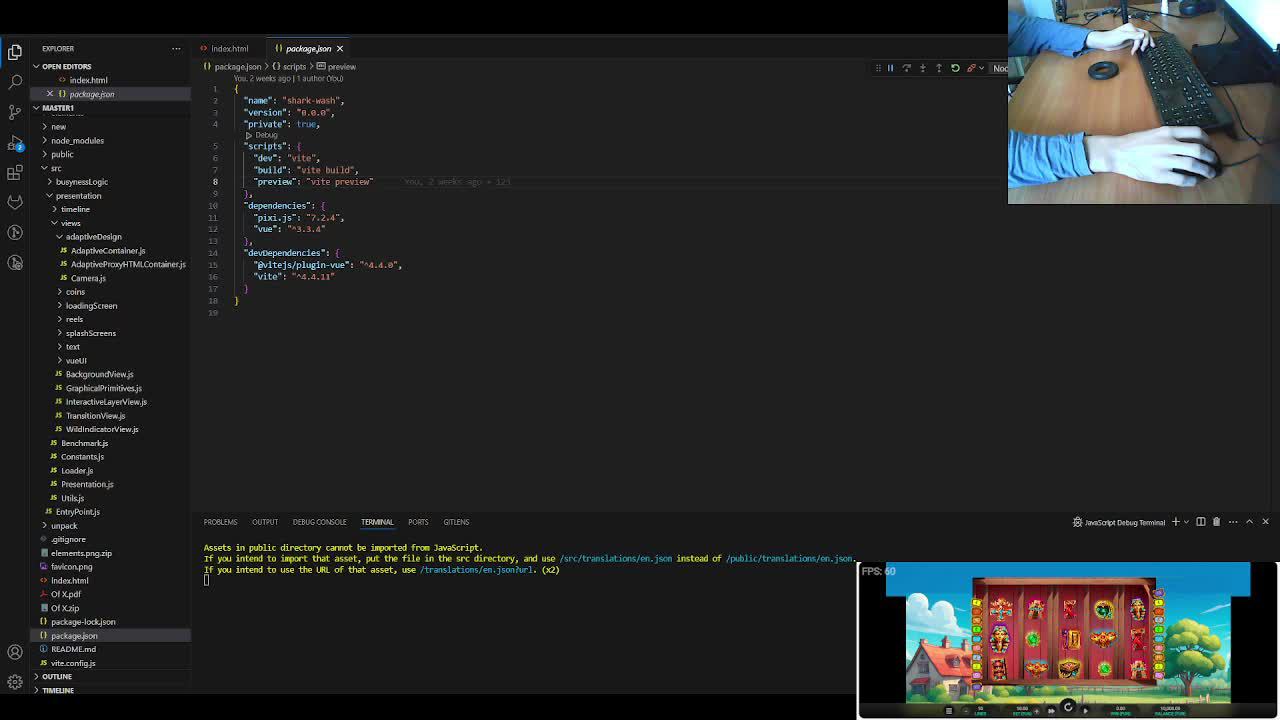
Task: Open terminal panel more actions menu
Action: [1233, 522]
